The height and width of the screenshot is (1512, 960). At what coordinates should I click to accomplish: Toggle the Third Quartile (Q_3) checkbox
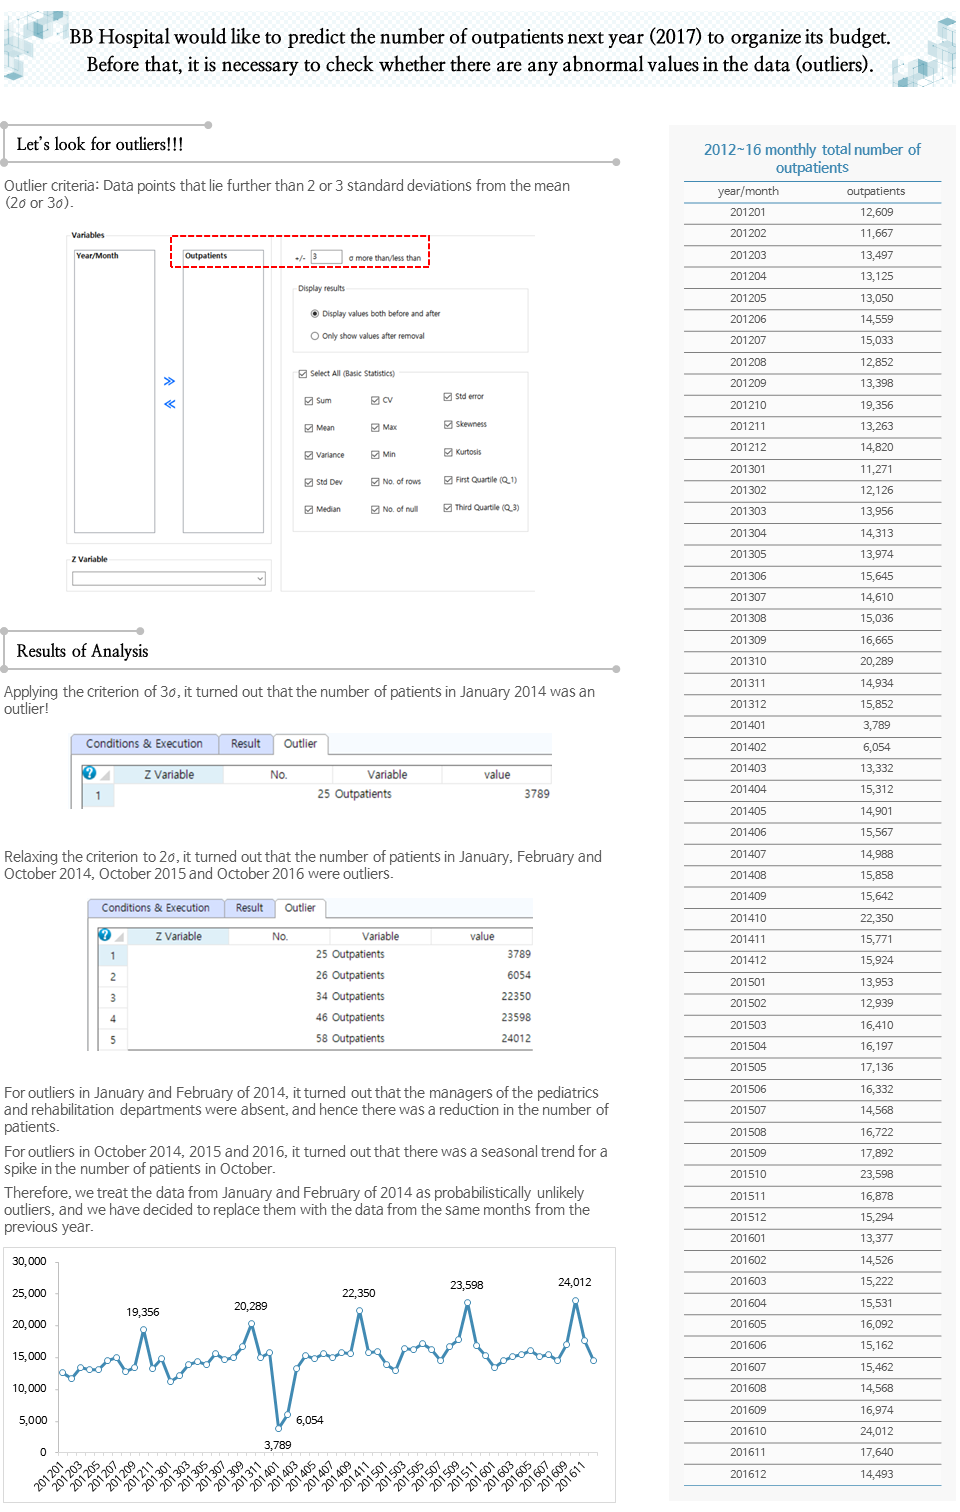point(448,508)
